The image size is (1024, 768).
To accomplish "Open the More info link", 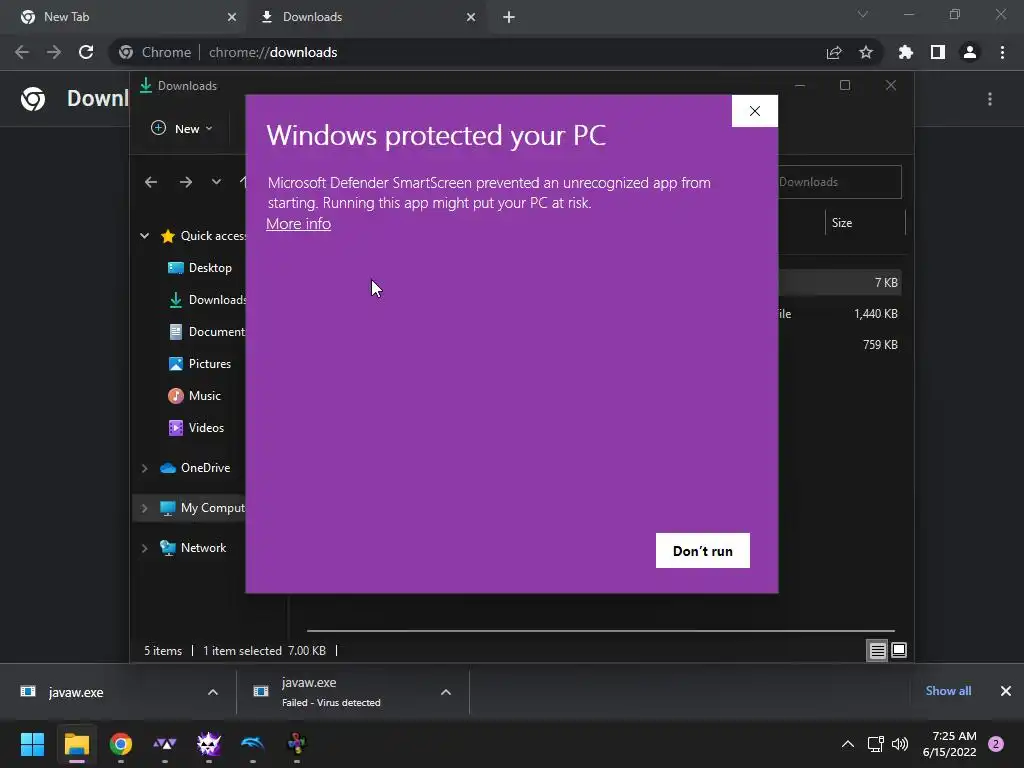I will pyautogui.click(x=298, y=224).
